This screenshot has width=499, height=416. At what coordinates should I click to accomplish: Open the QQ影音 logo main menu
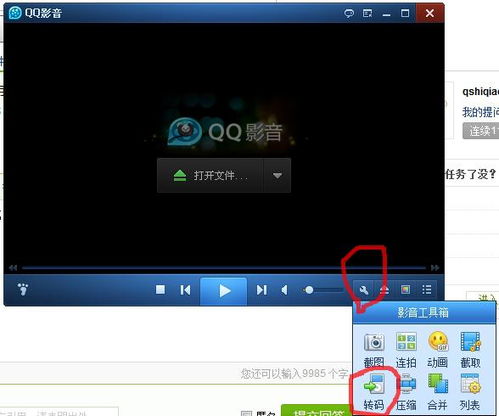click(x=35, y=13)
